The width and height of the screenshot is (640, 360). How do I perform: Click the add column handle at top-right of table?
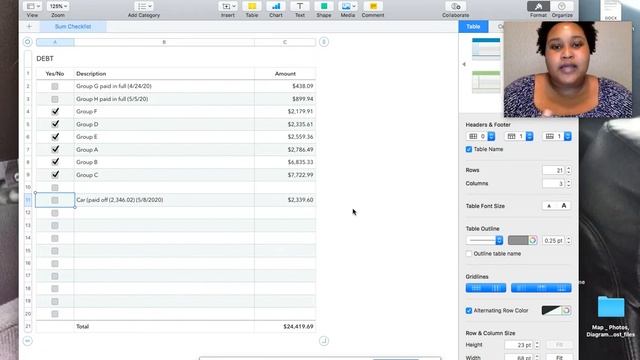[x=324, y=42]
